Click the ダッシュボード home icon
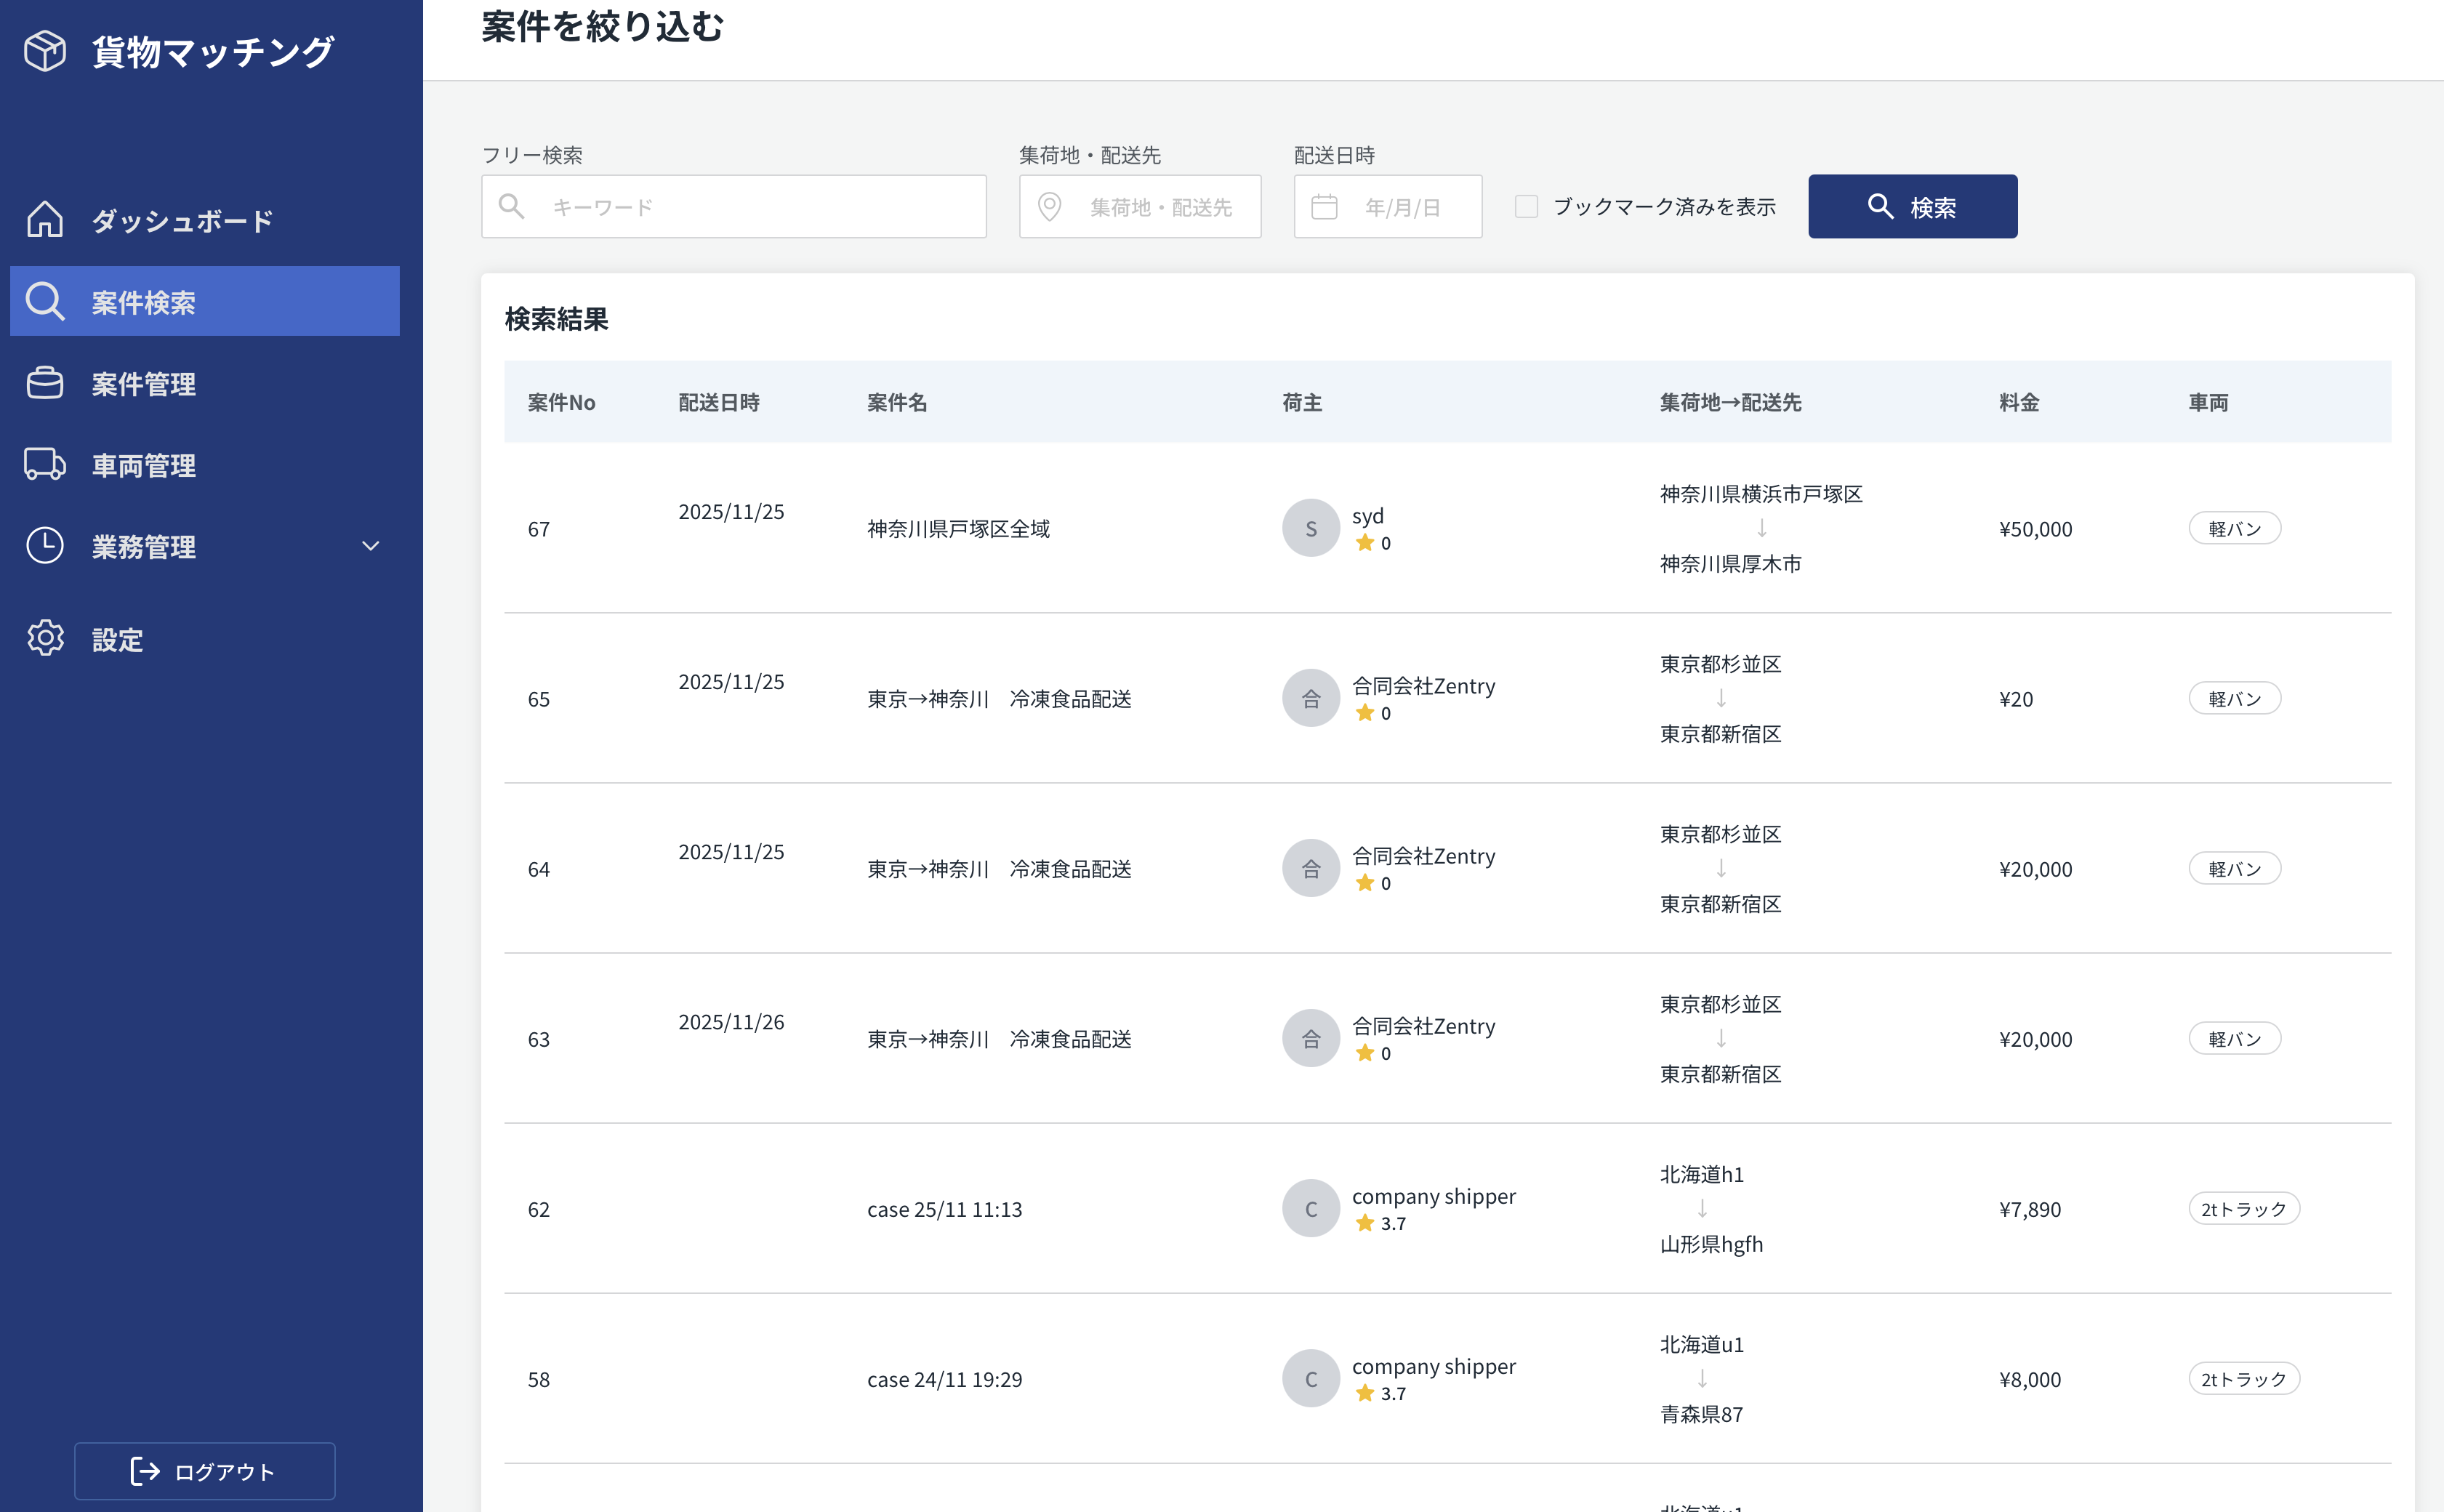Screen dimensions: 2444x1512 [45, 219]
